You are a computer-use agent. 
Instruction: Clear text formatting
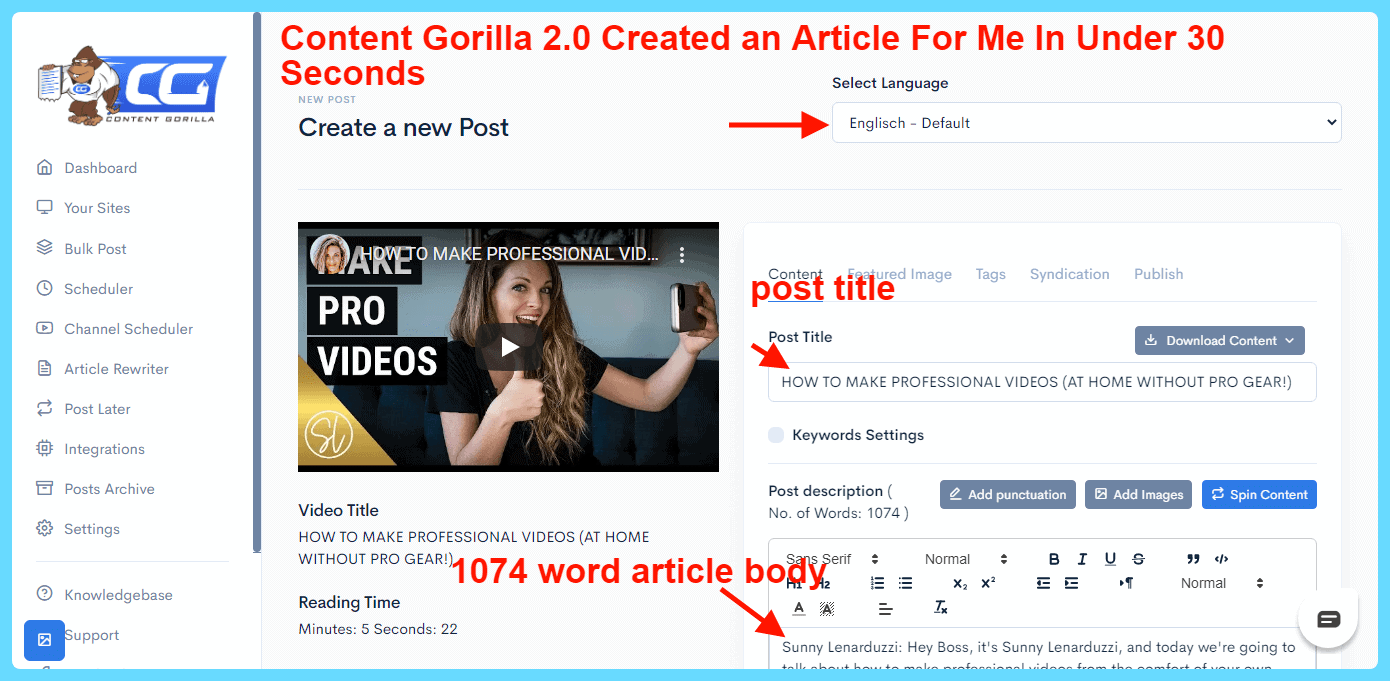click(x=941, y=607)
